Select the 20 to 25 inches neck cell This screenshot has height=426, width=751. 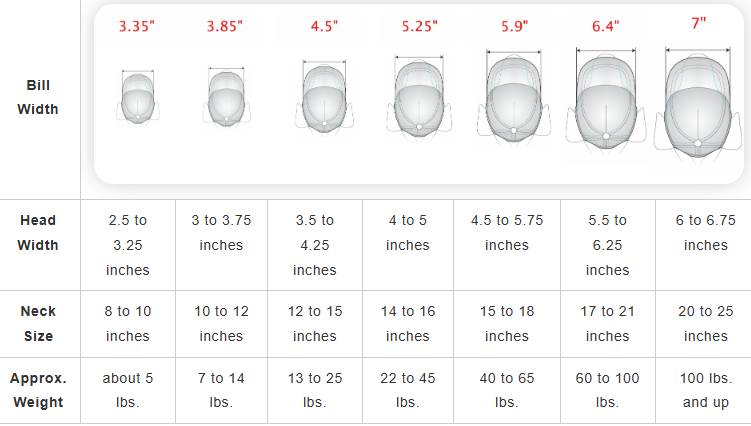tap(705, 323)
